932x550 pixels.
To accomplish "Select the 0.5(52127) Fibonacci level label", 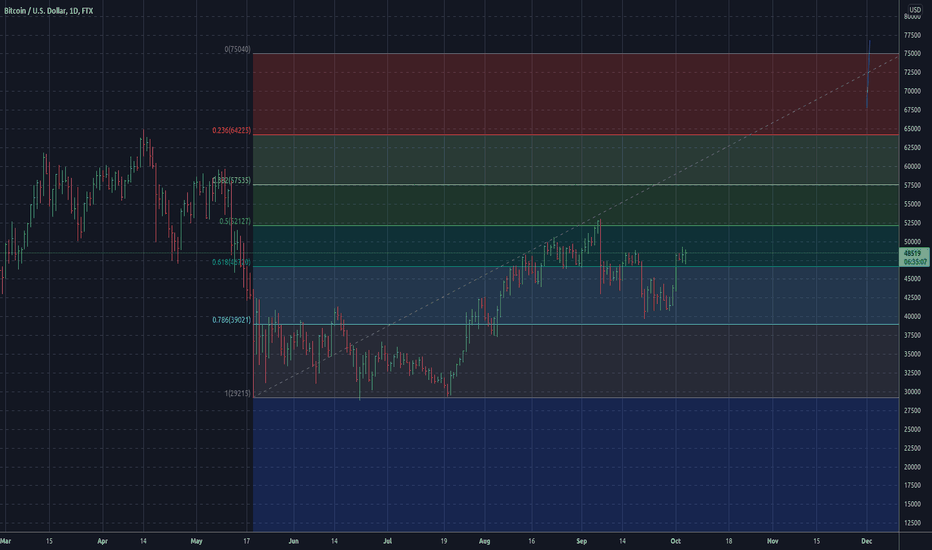I will point(235,221).
